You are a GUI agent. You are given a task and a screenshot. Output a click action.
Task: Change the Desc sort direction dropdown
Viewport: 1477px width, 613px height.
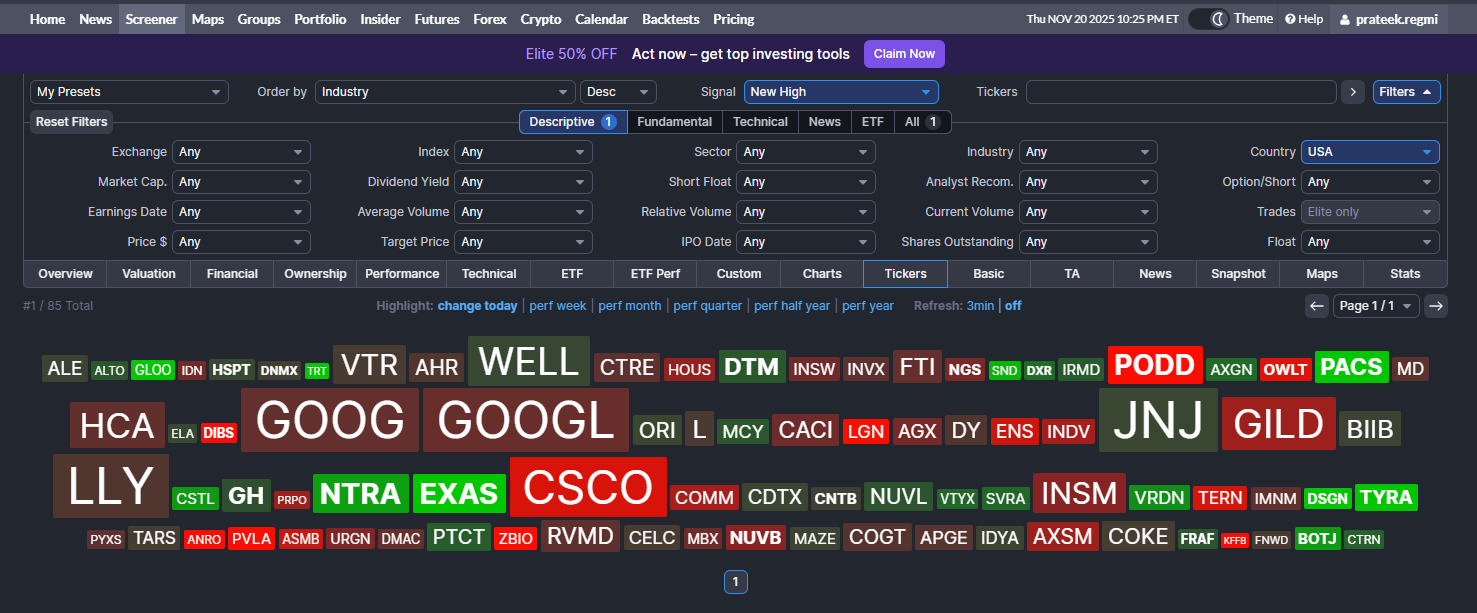click(618, 92)
